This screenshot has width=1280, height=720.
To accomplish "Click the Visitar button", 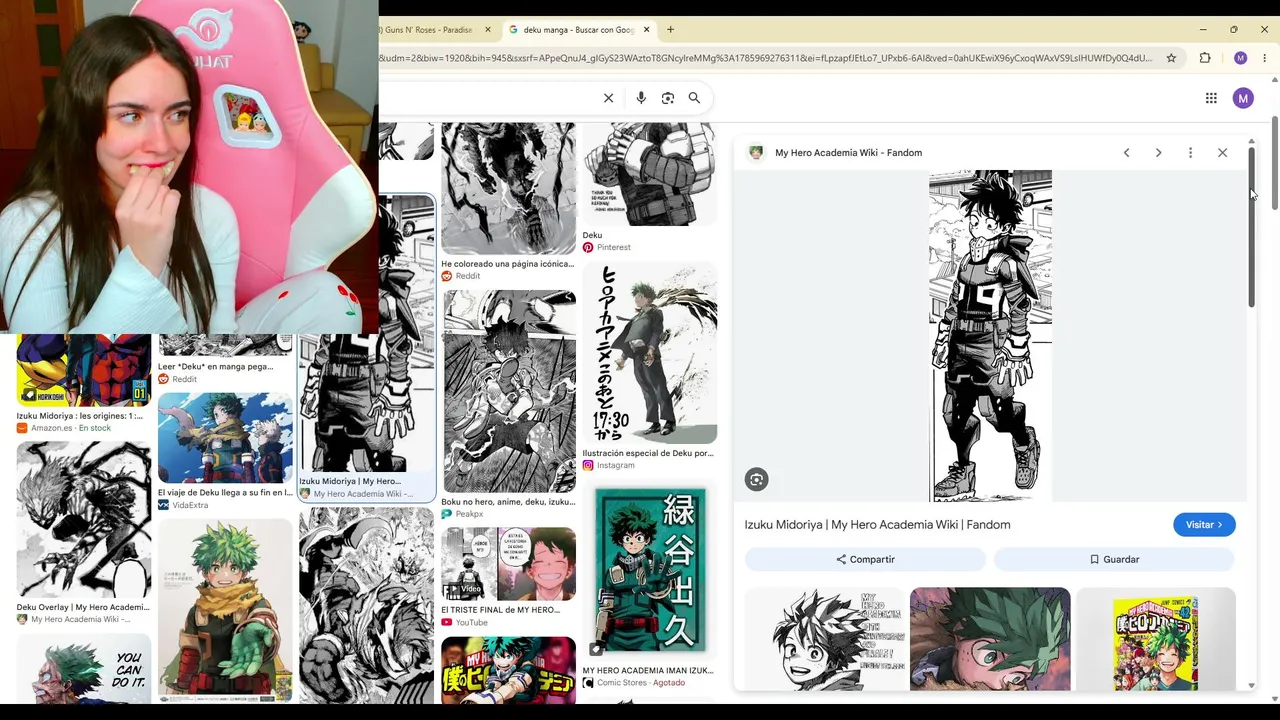I will [x=1204, y=525].
